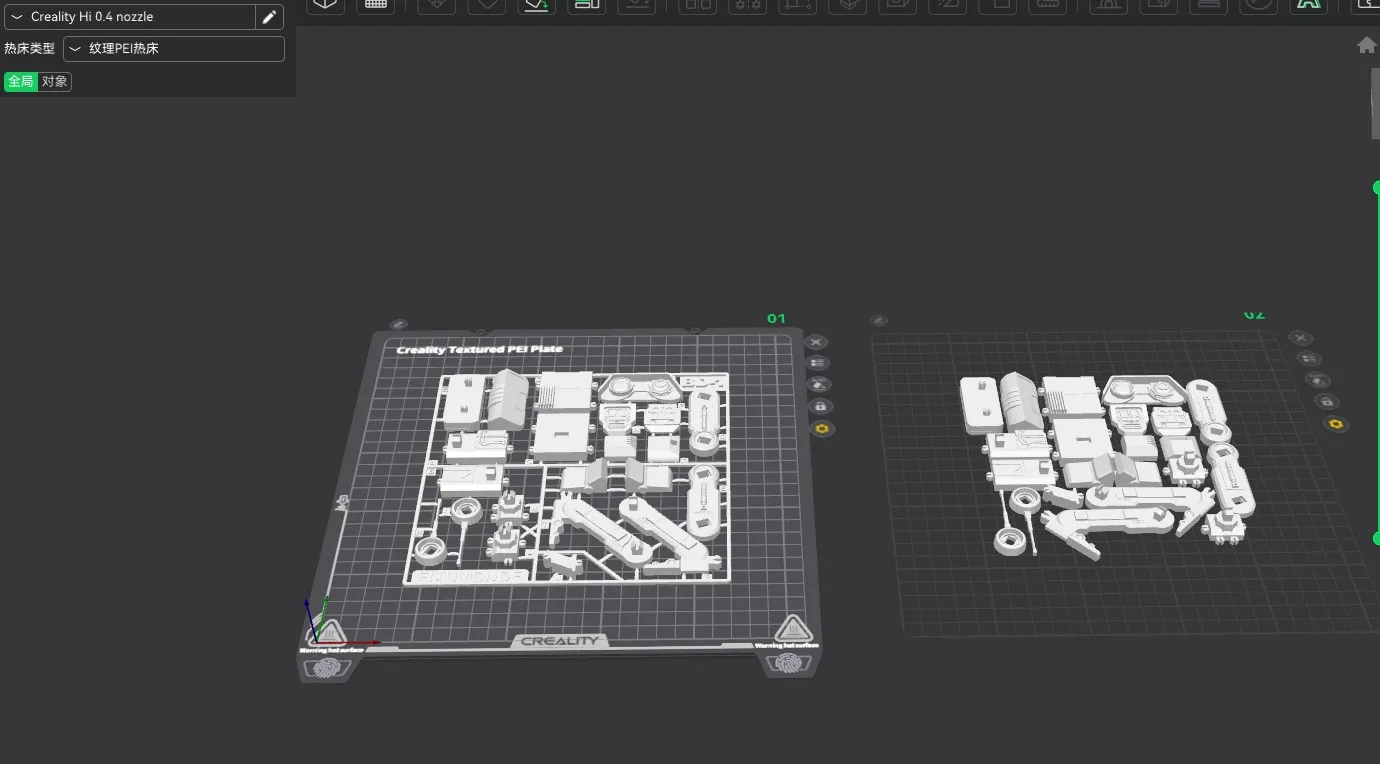
Task: Click the name edit icon above plate 01
Action: point(398,324)
